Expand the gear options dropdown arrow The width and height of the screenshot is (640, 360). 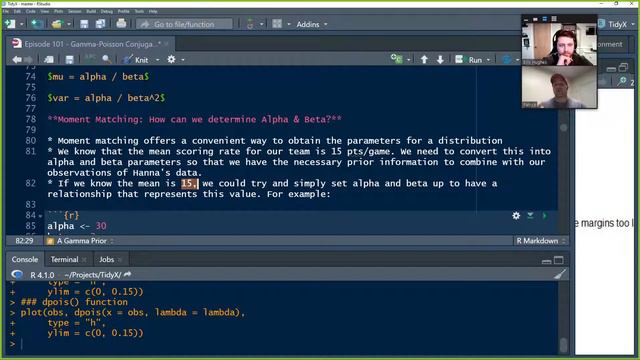[x=183, y=60]
